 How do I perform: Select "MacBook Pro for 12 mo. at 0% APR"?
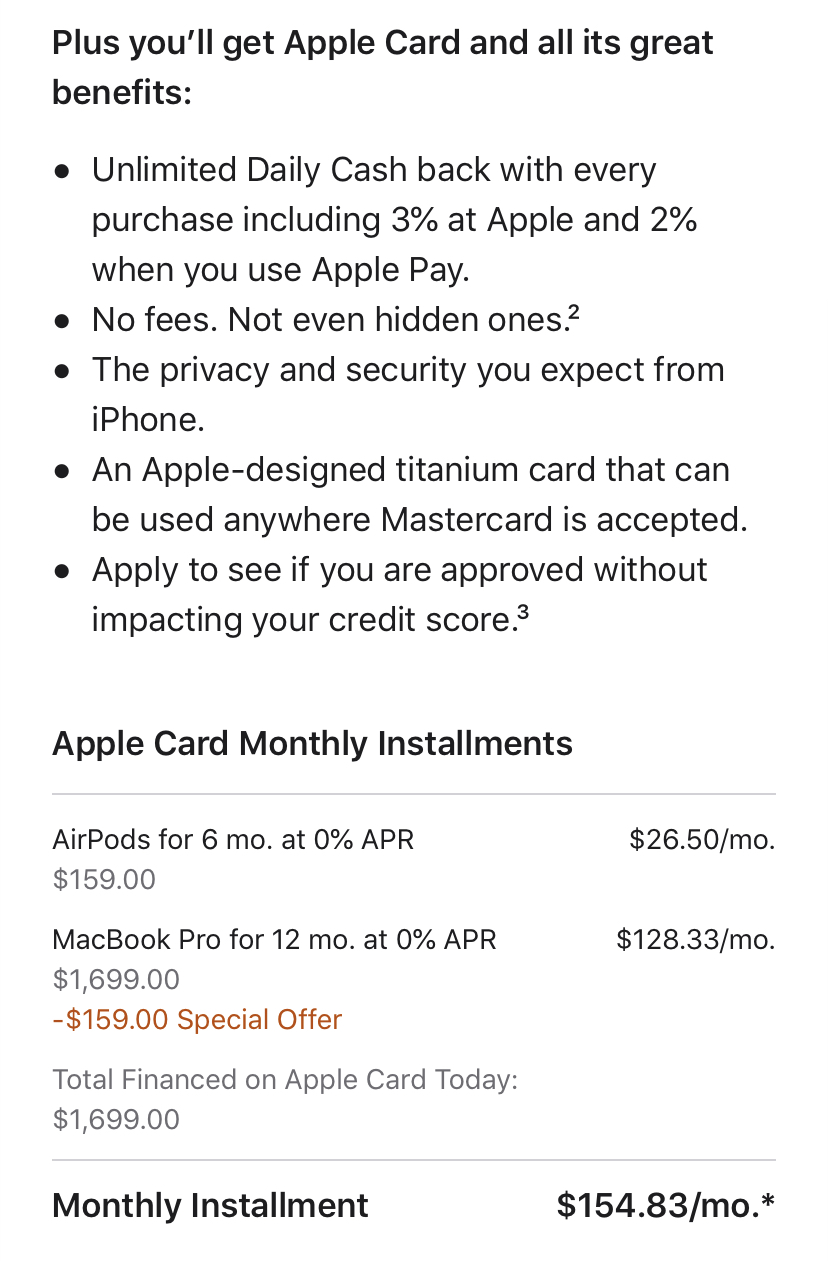274,940
